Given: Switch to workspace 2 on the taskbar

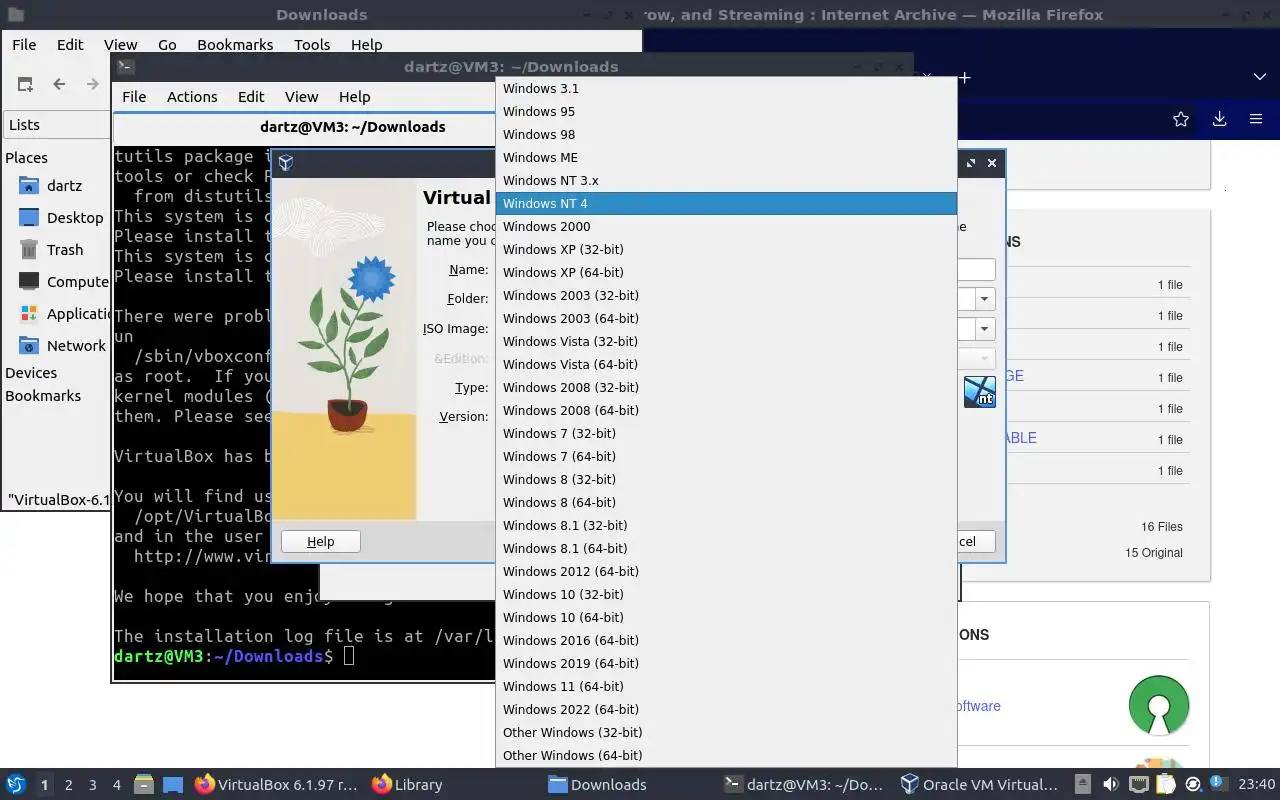Looking at the screenshot, I should [x=69, y=785].
